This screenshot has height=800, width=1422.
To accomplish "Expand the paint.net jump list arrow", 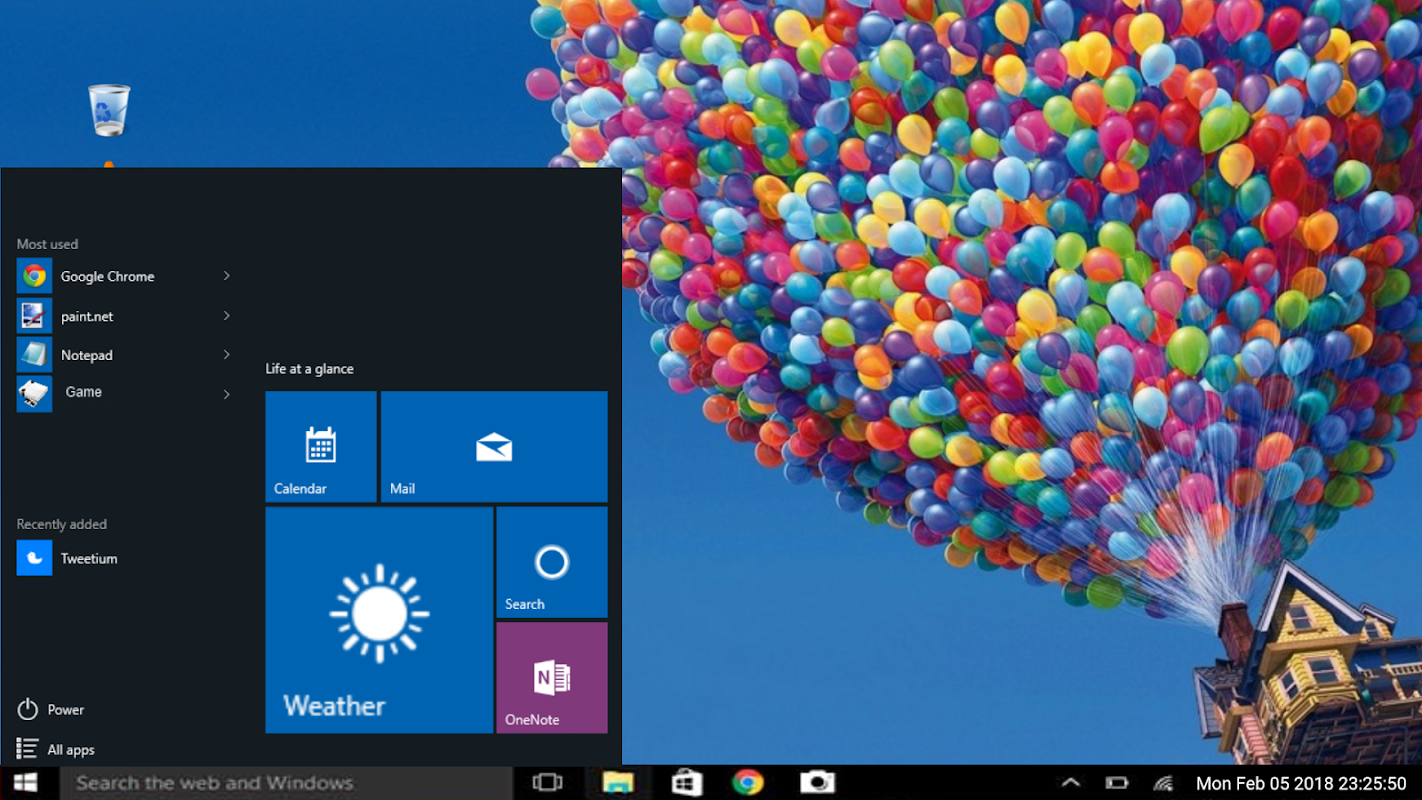I will coord(227,316).
